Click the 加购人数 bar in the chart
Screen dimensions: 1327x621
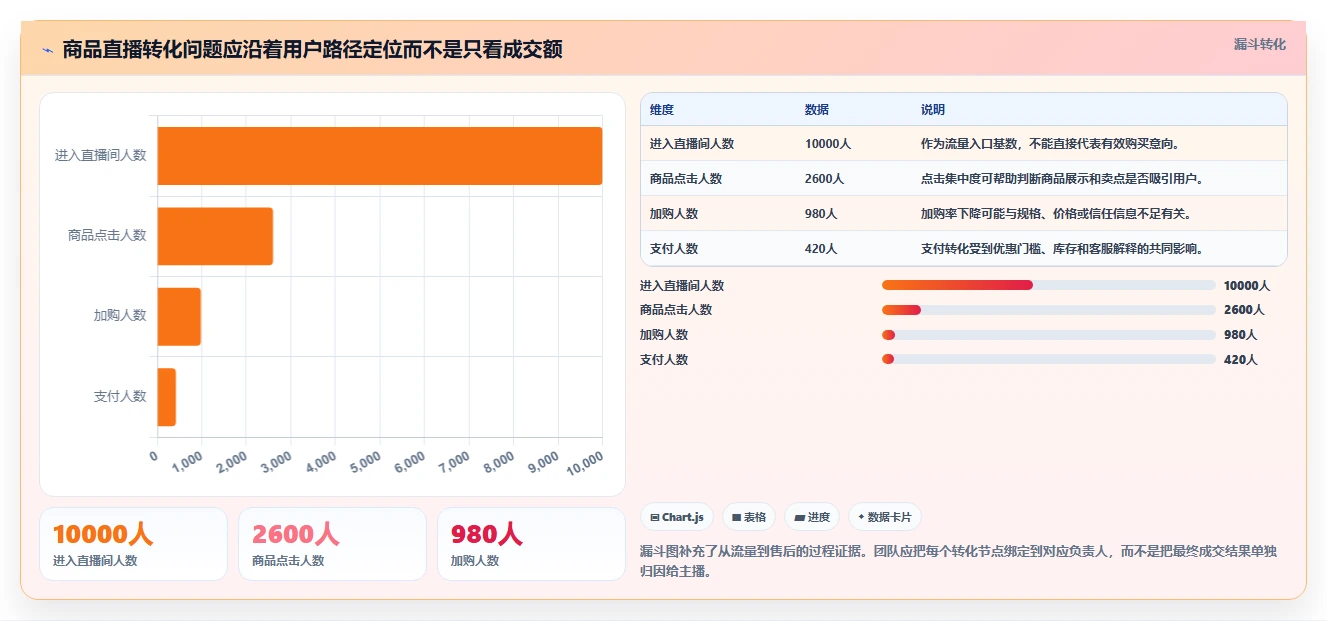tap(179, 316)
